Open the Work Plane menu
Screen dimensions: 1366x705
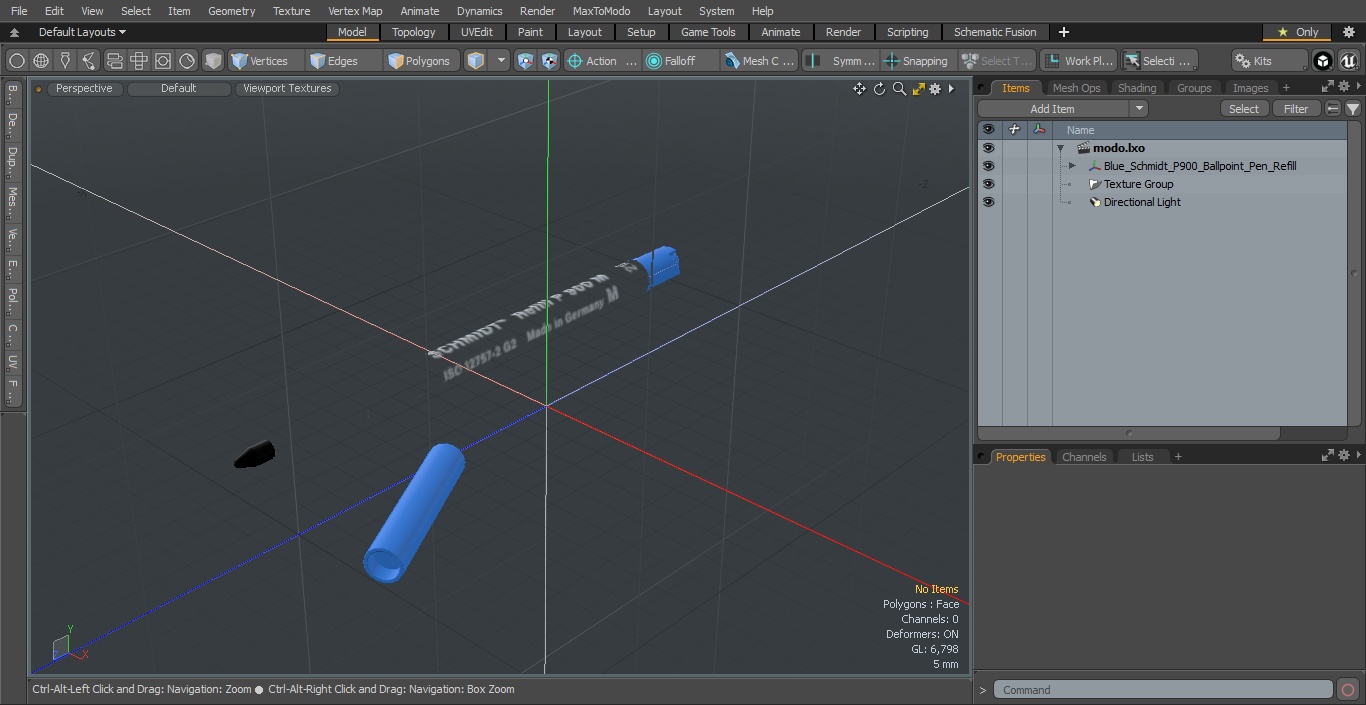point(1079,61)
